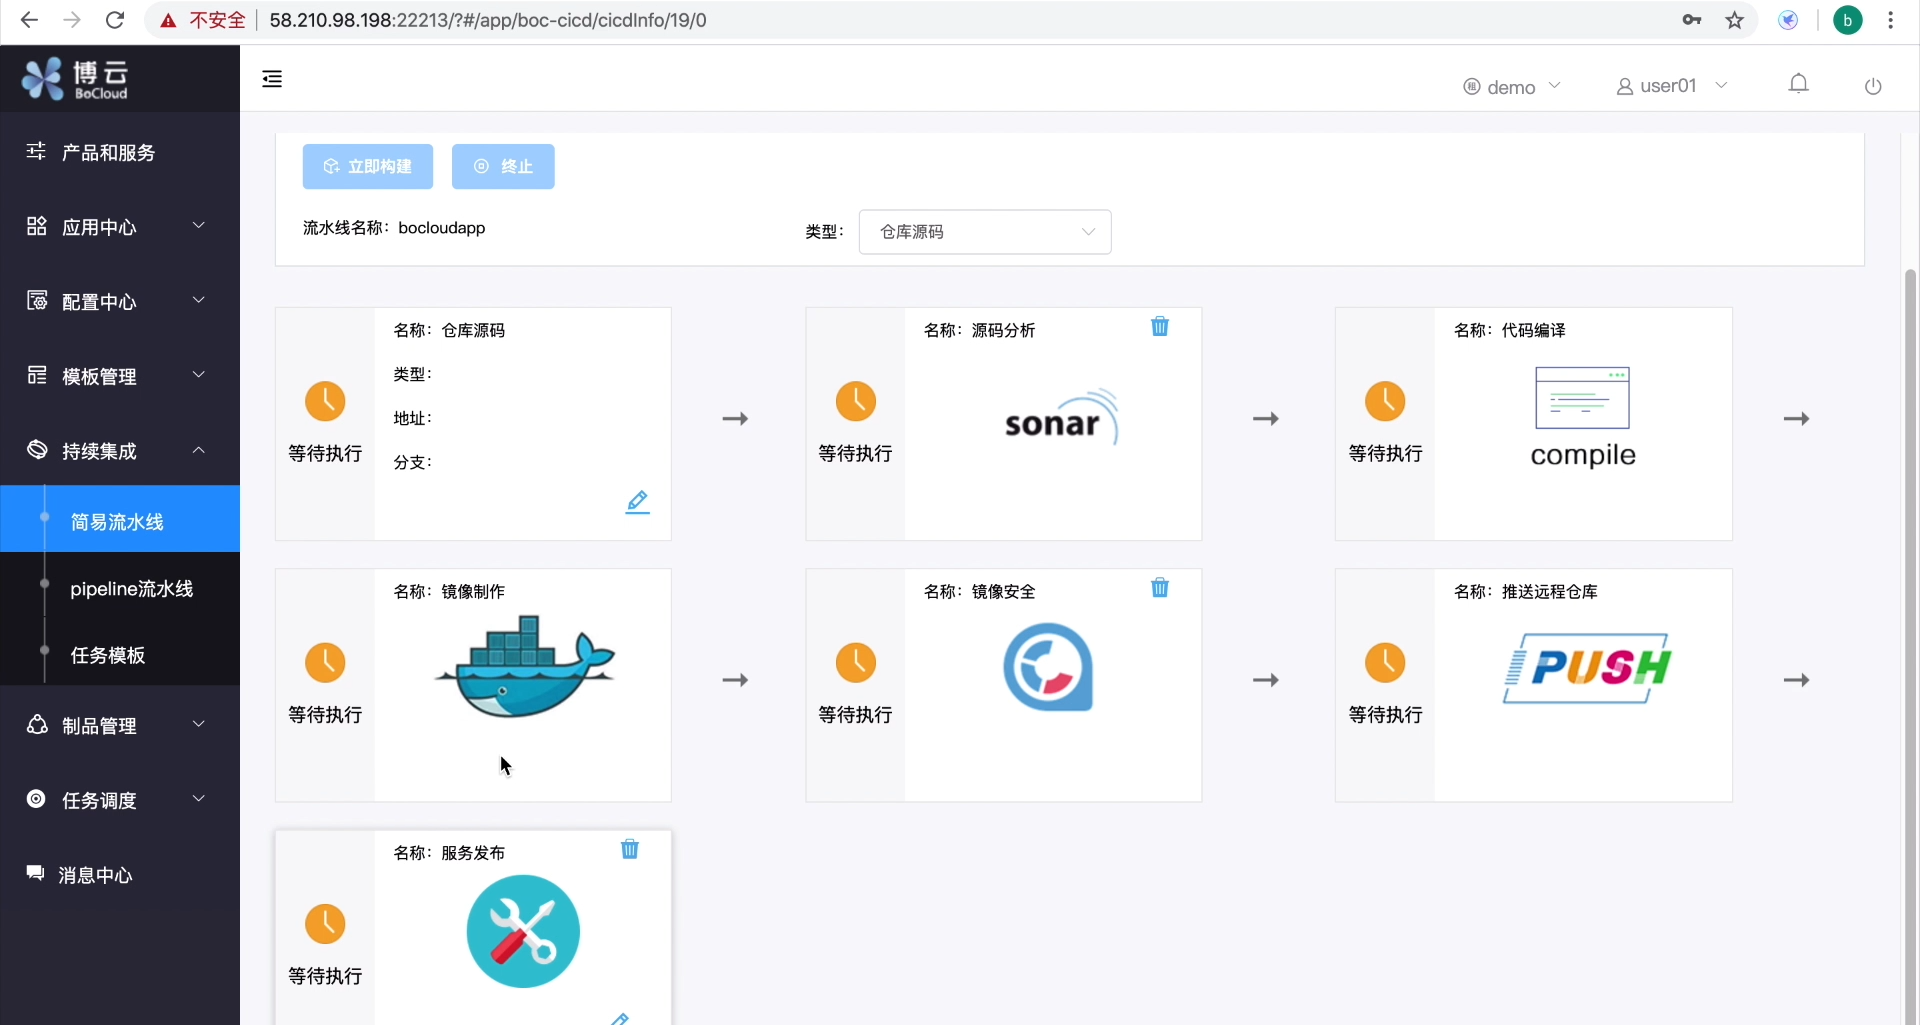Click the 名称: 推送远程仓库 label
Screen dimensions: 1920x1025
click(1526, 591)
